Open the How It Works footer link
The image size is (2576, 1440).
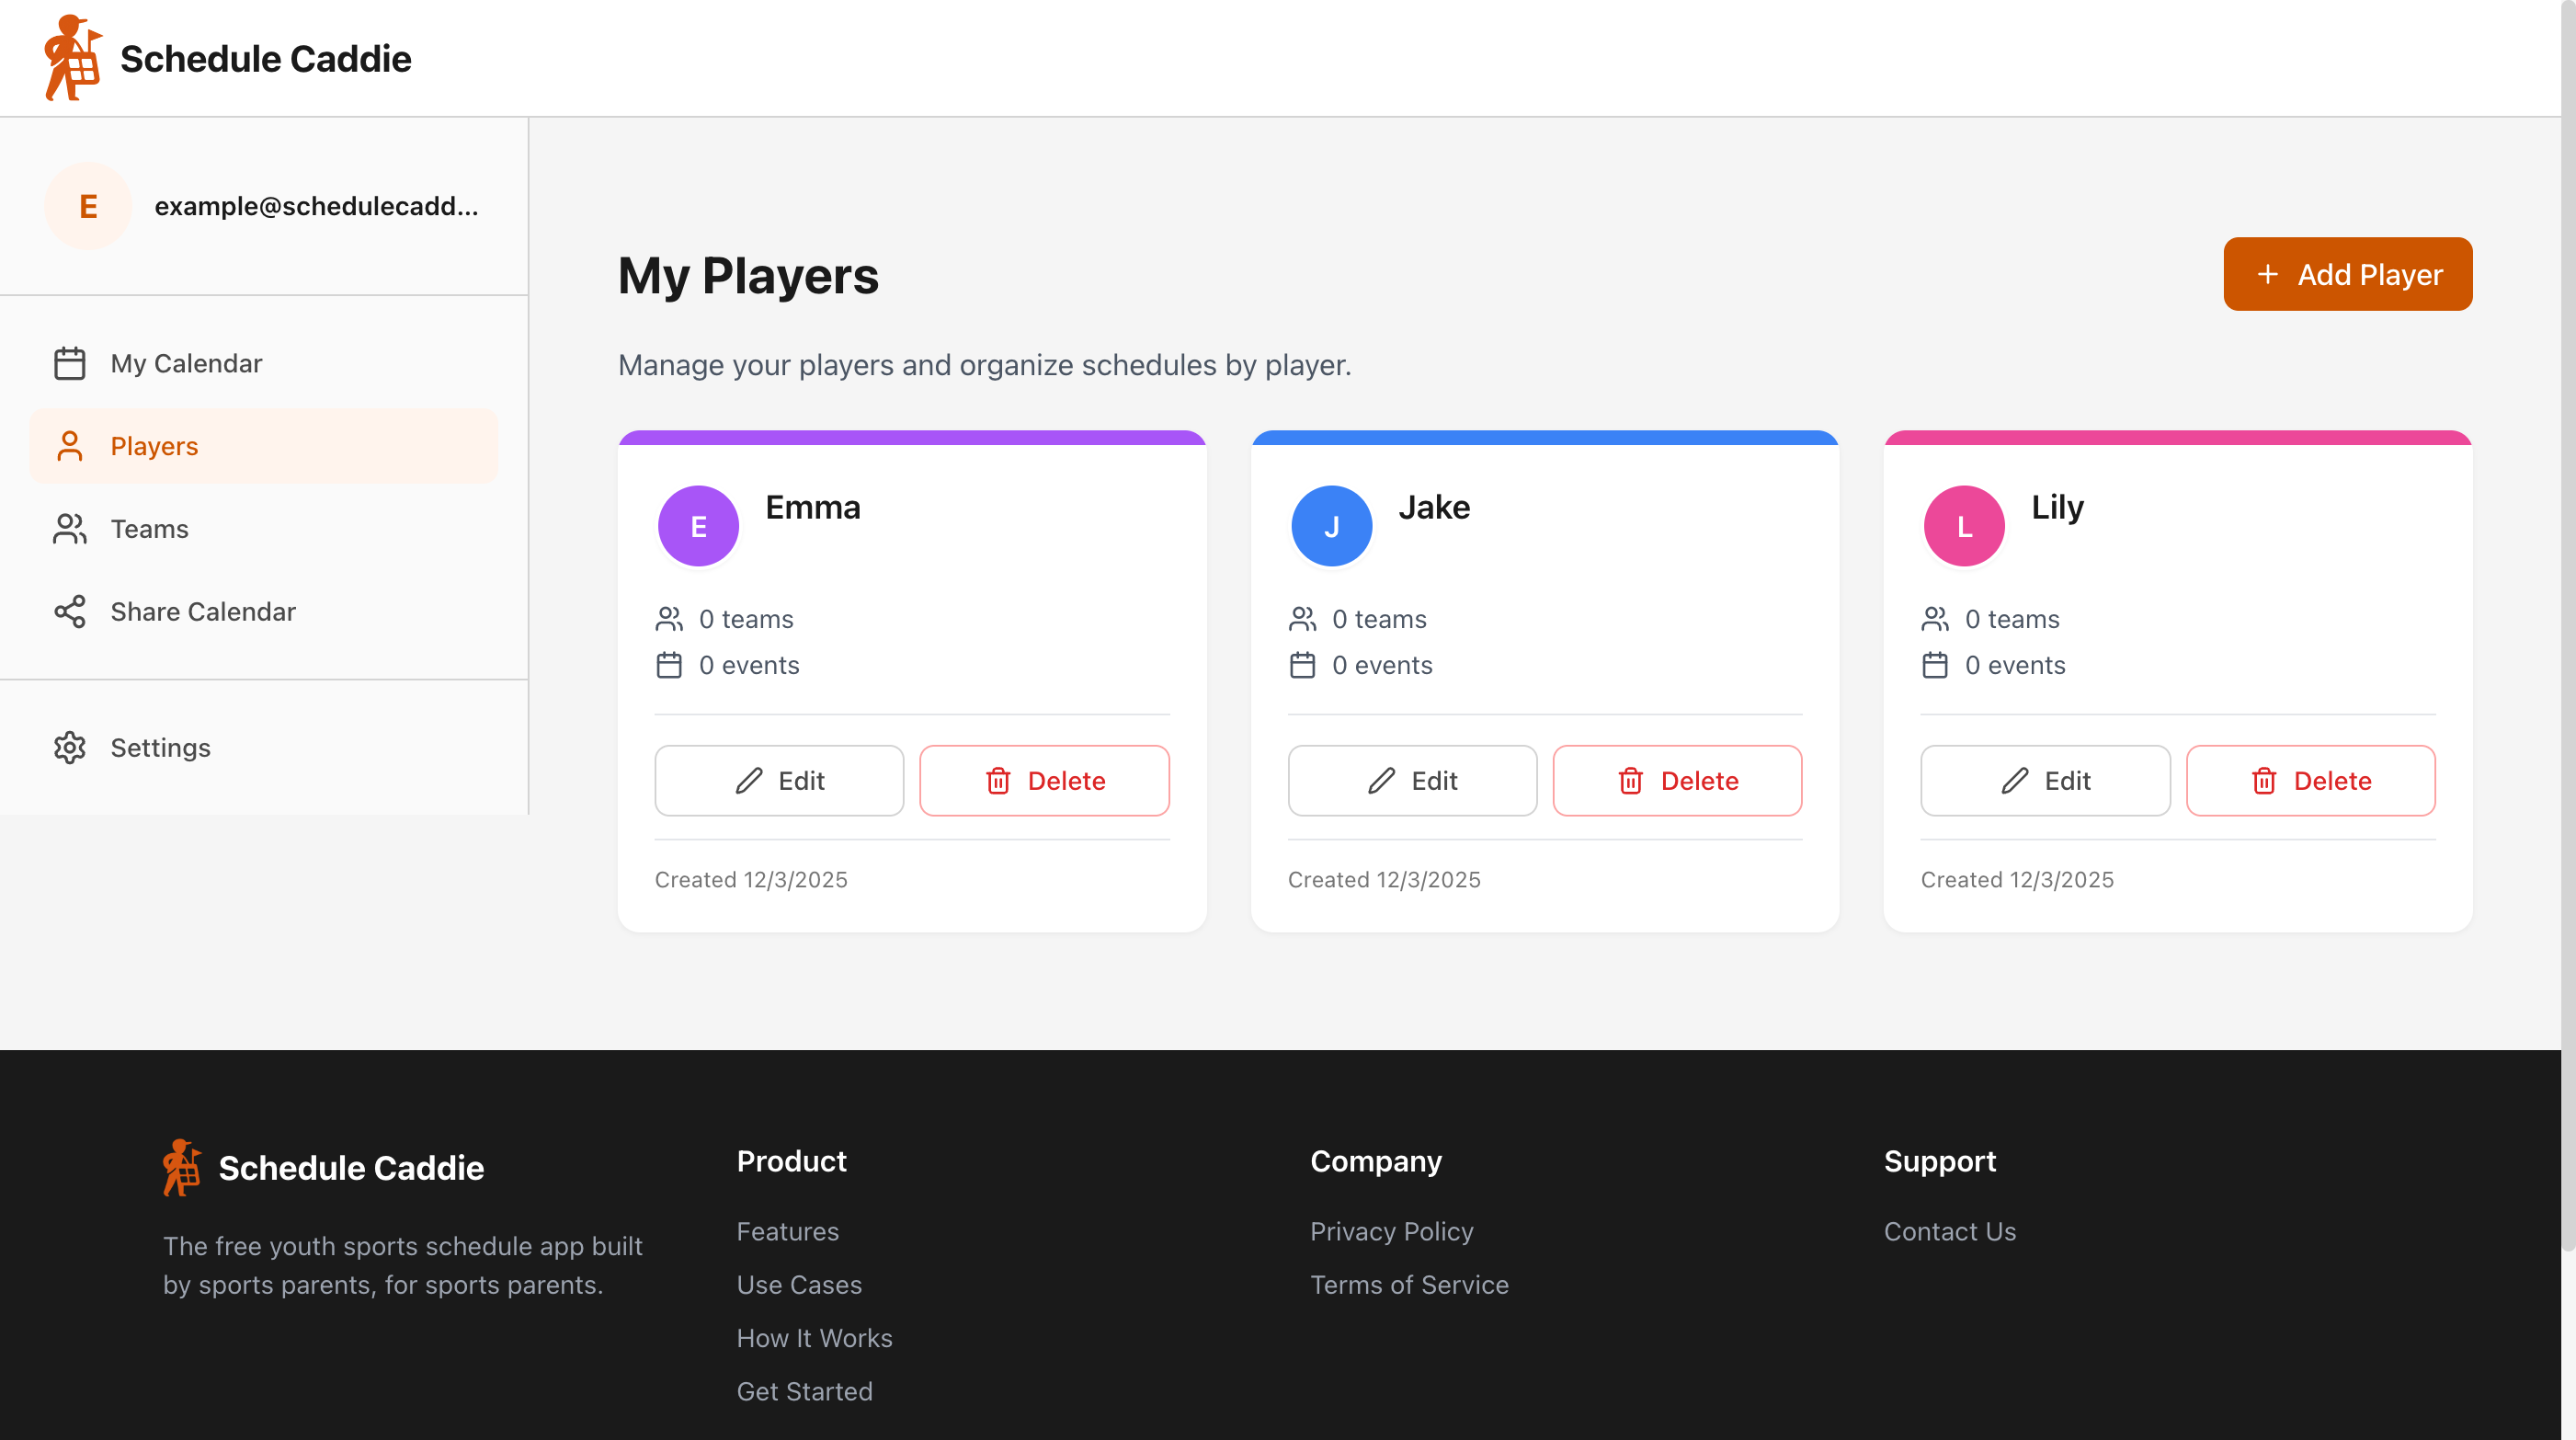[x=814, y=1337]
